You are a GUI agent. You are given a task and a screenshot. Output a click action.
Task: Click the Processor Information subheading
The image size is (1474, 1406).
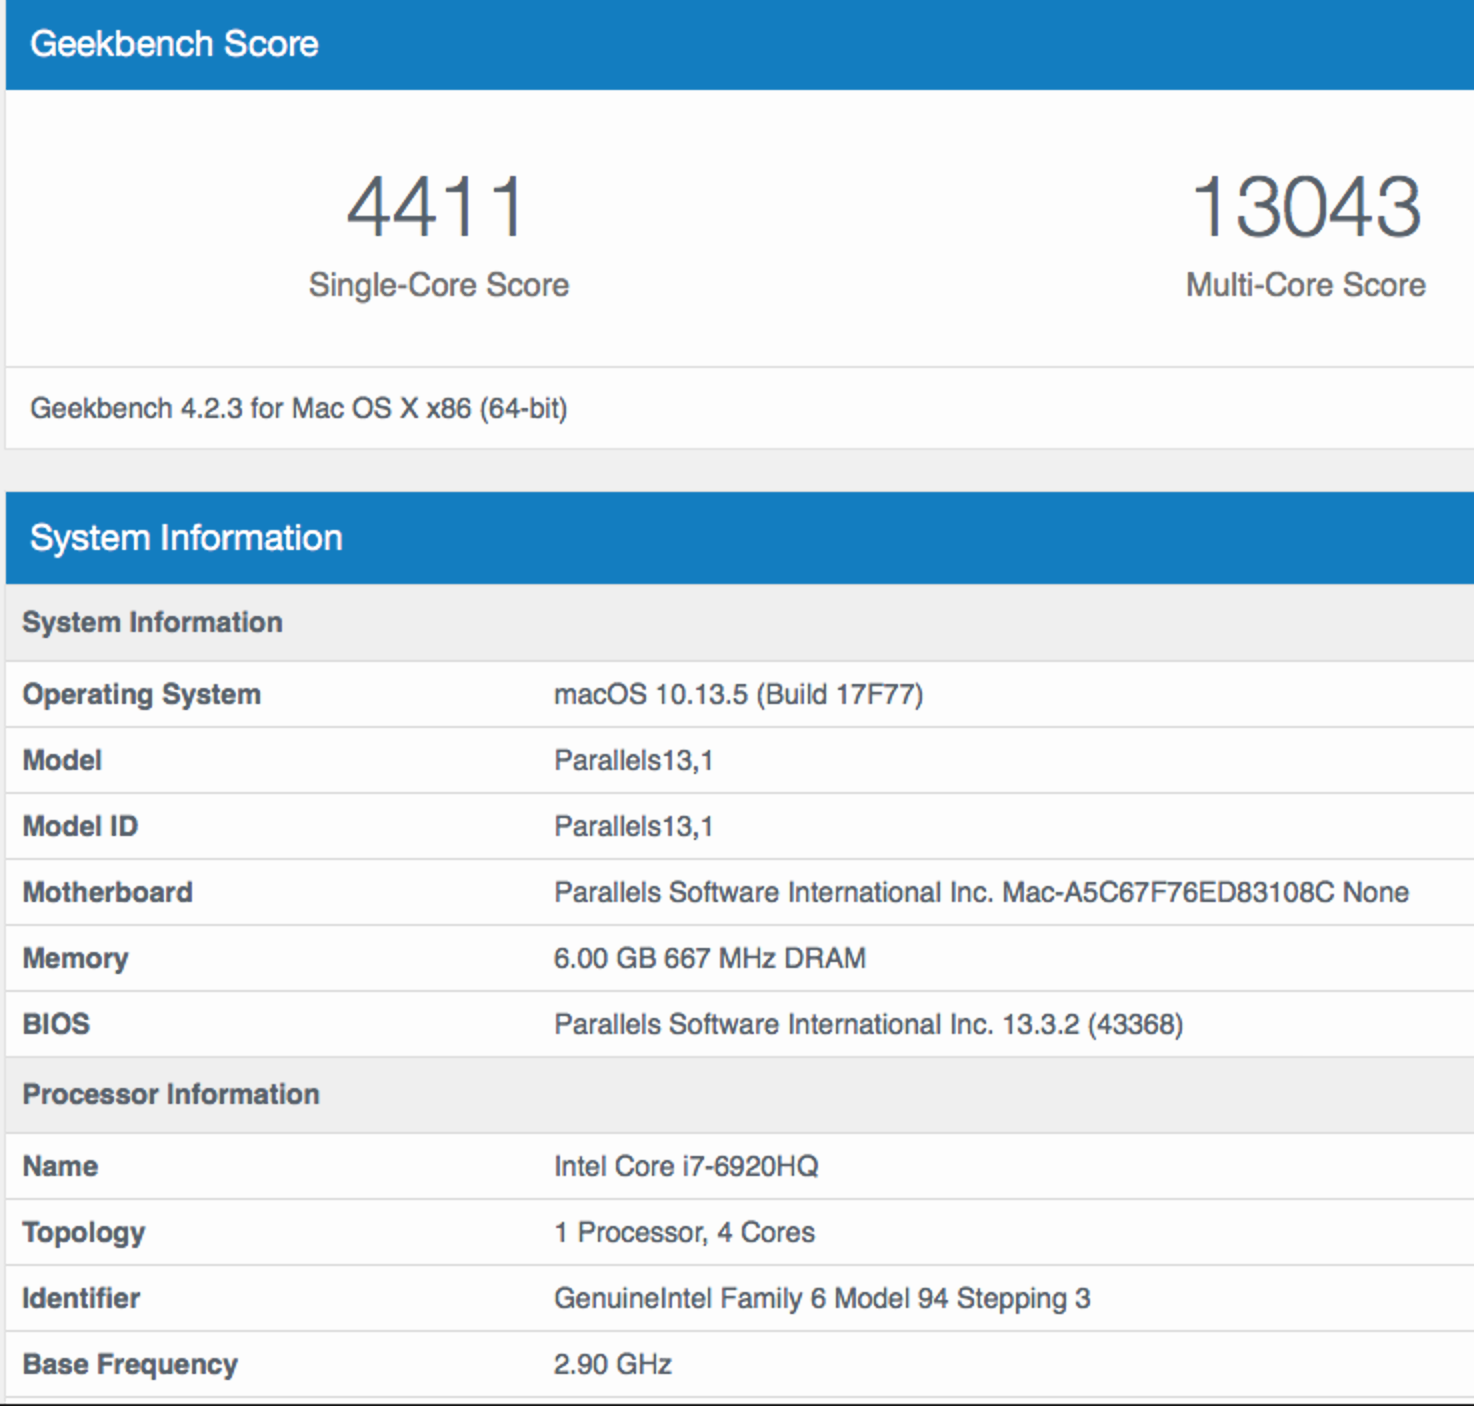click(x=171, y=1094)
